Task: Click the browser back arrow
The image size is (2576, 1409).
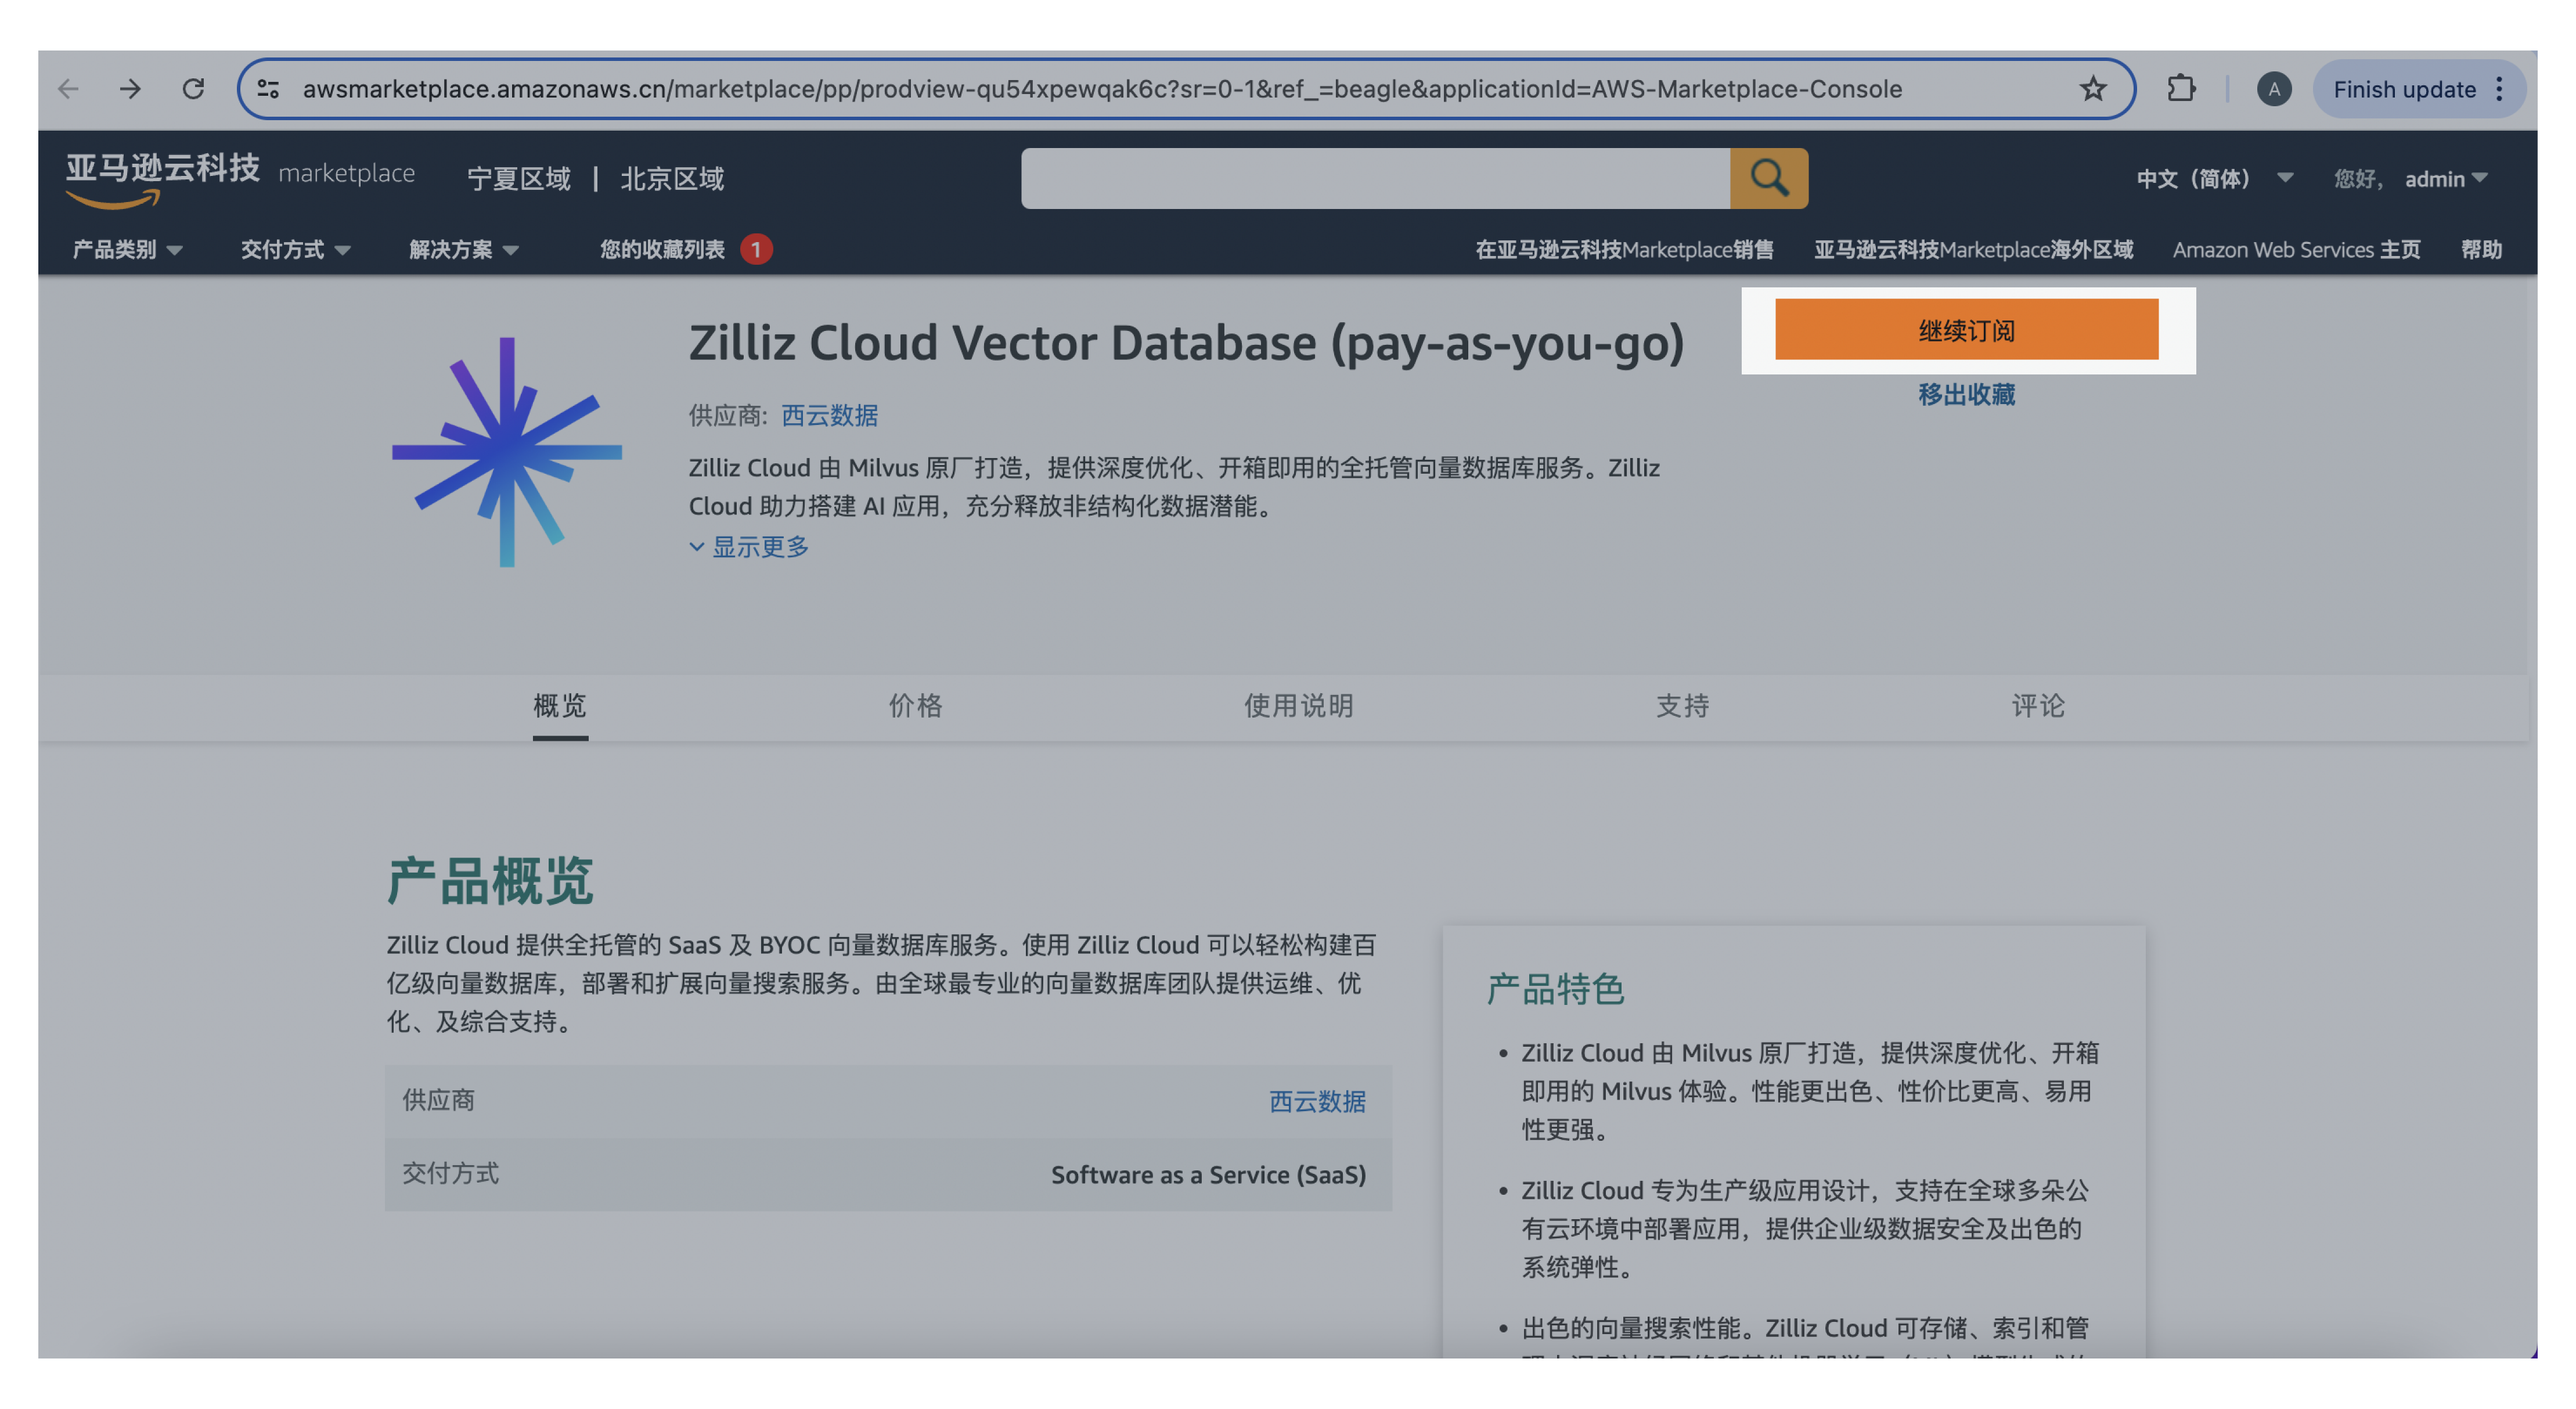Action: point(68,89)
